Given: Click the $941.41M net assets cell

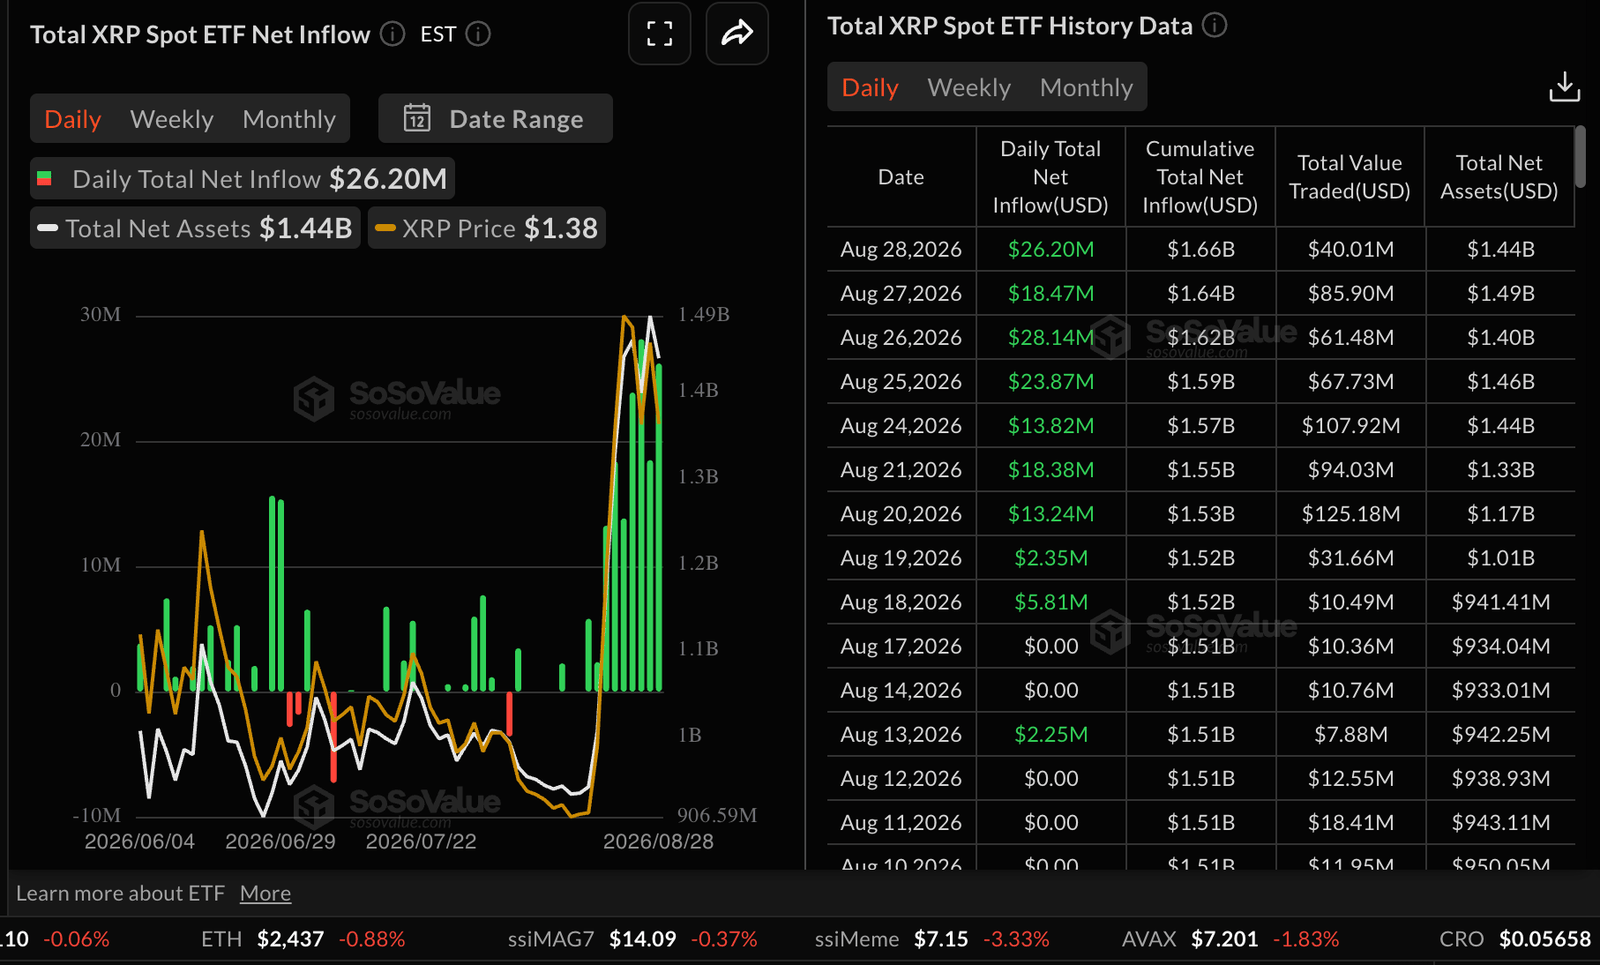Looking at the screenshot, I should point(1501,601).
